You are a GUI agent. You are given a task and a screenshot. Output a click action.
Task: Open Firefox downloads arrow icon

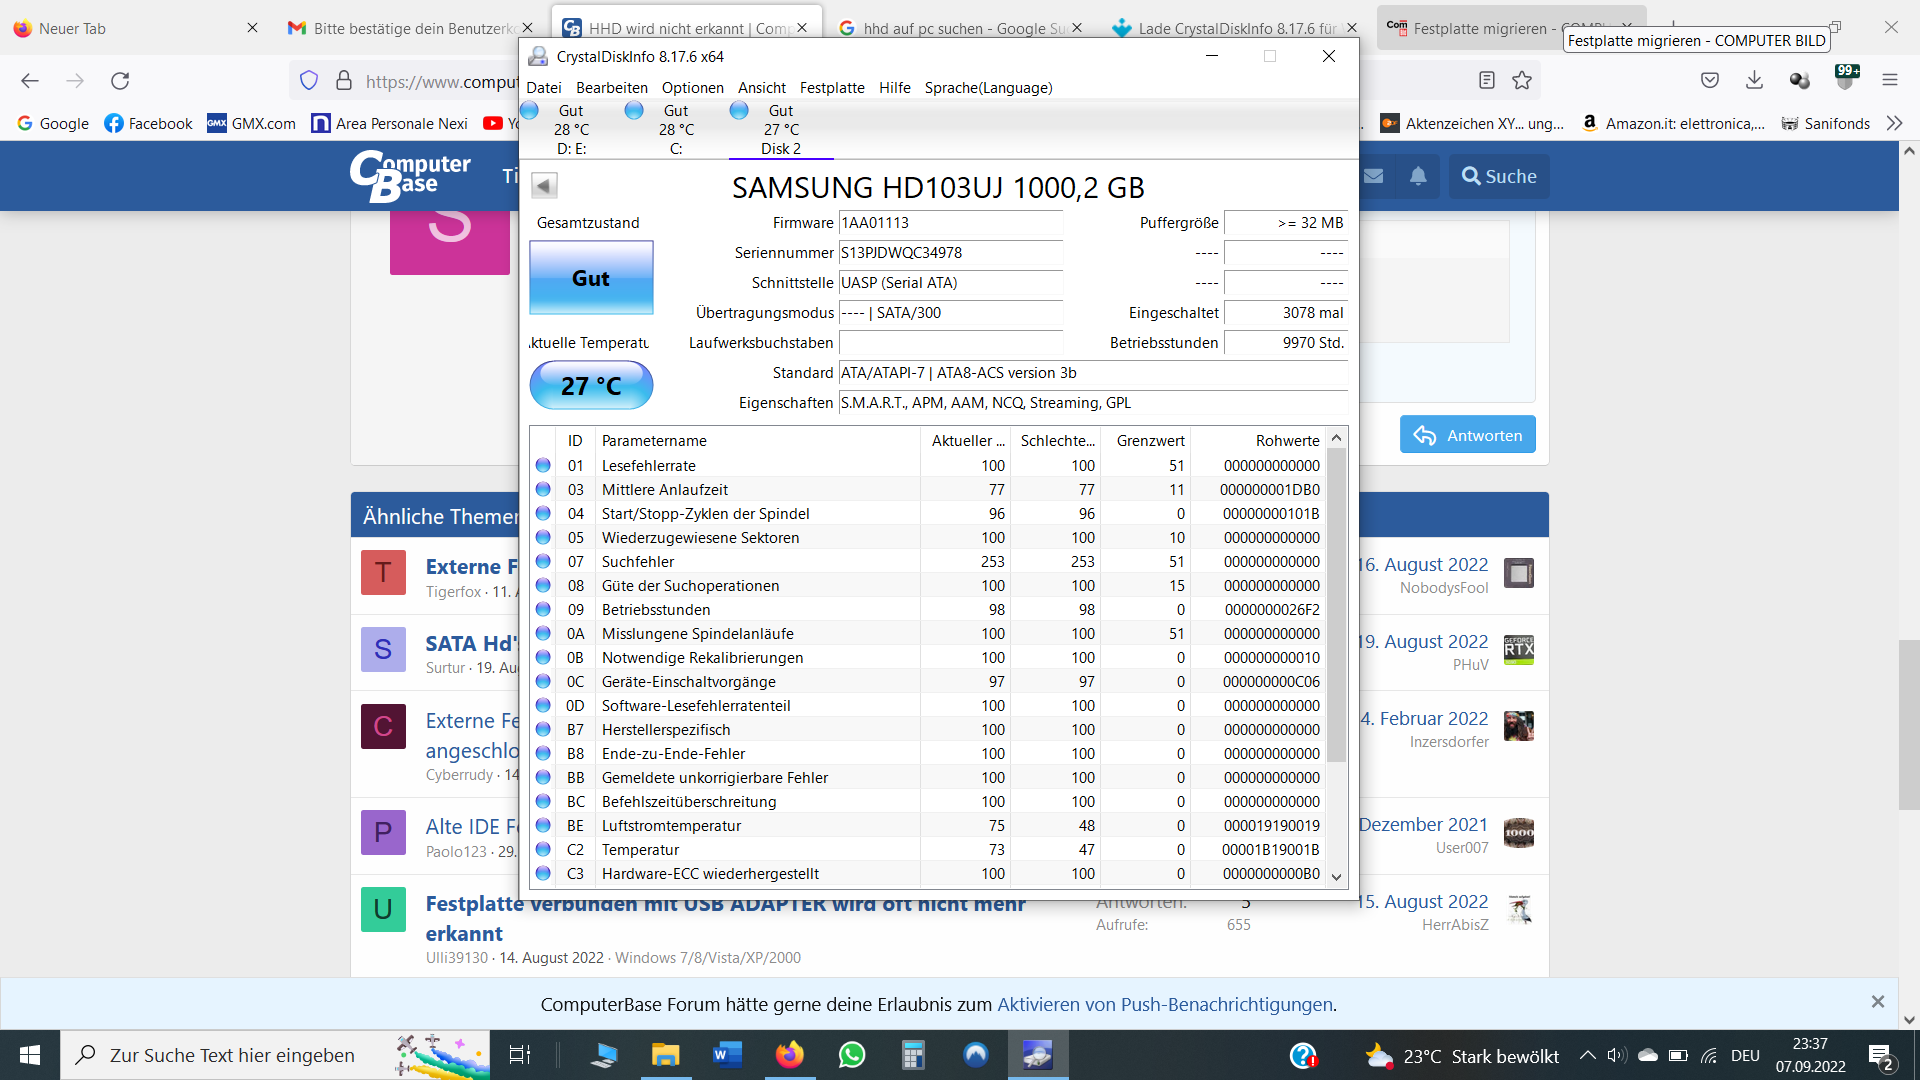point(1754,80)
